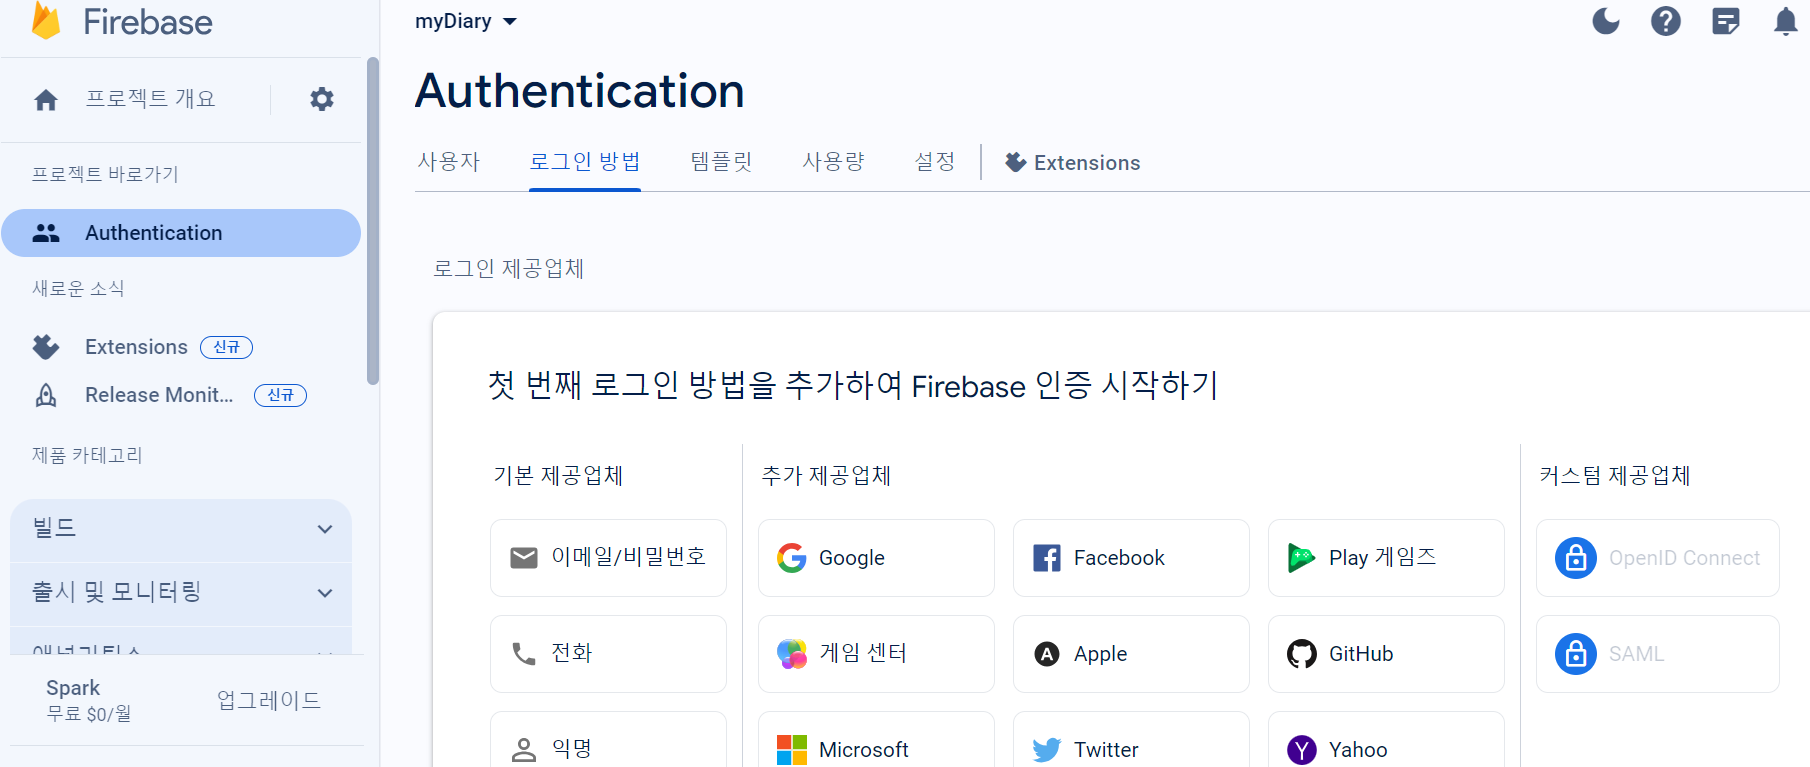Click the GitHub octocat icon
Screen dimensions: 1810x767
1302,654
